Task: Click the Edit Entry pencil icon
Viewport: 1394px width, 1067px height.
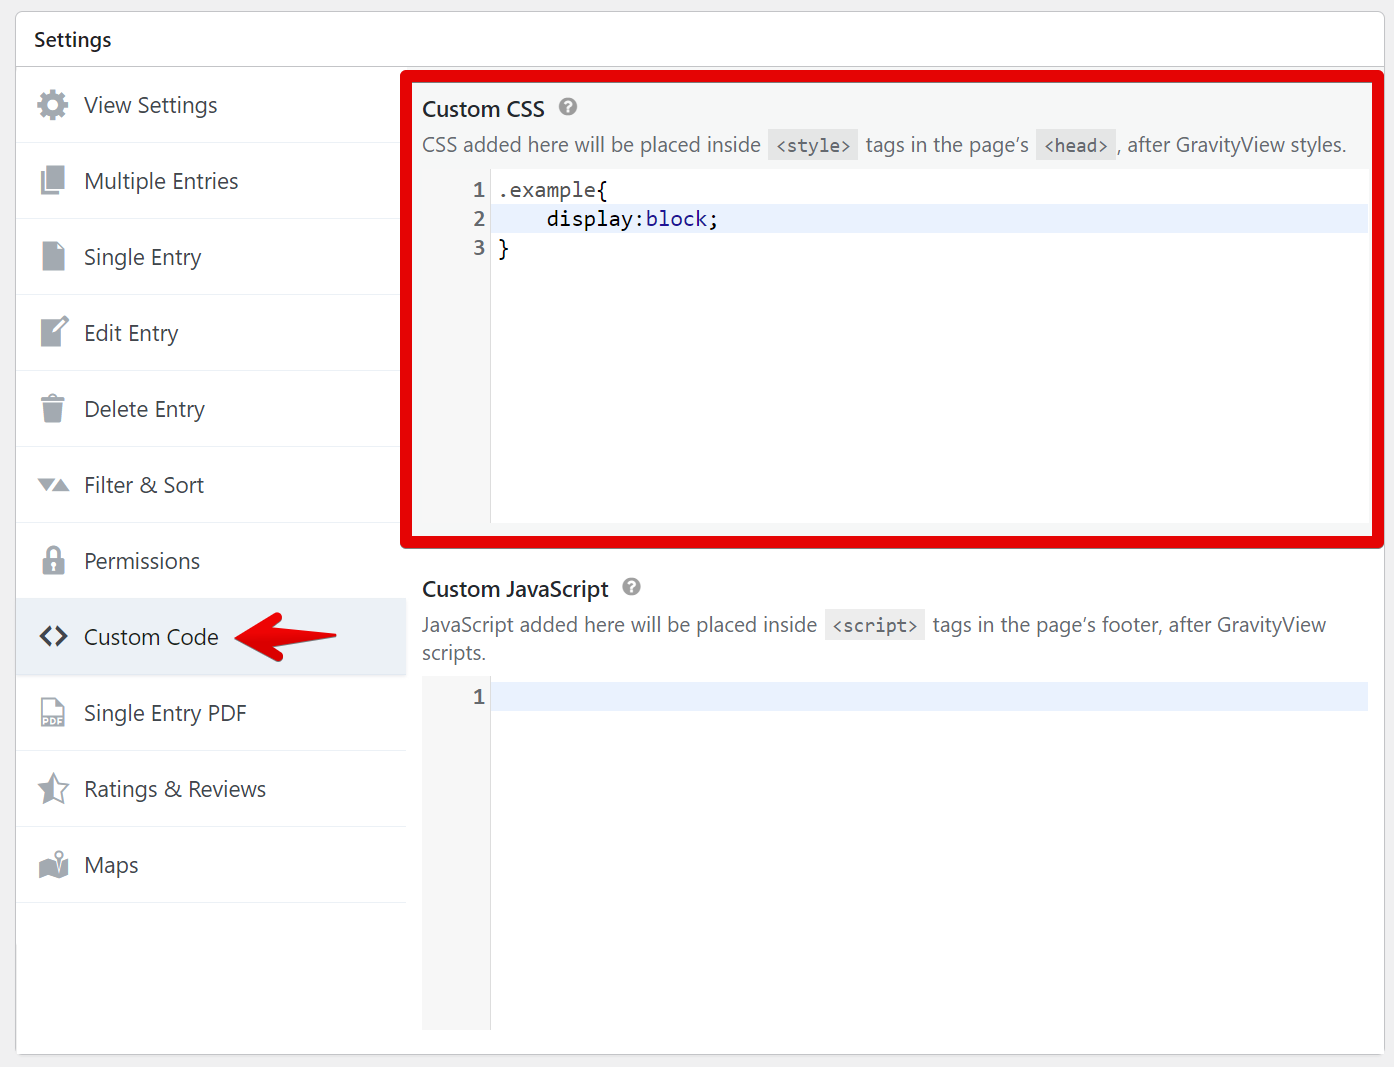Action: point(53,332)
